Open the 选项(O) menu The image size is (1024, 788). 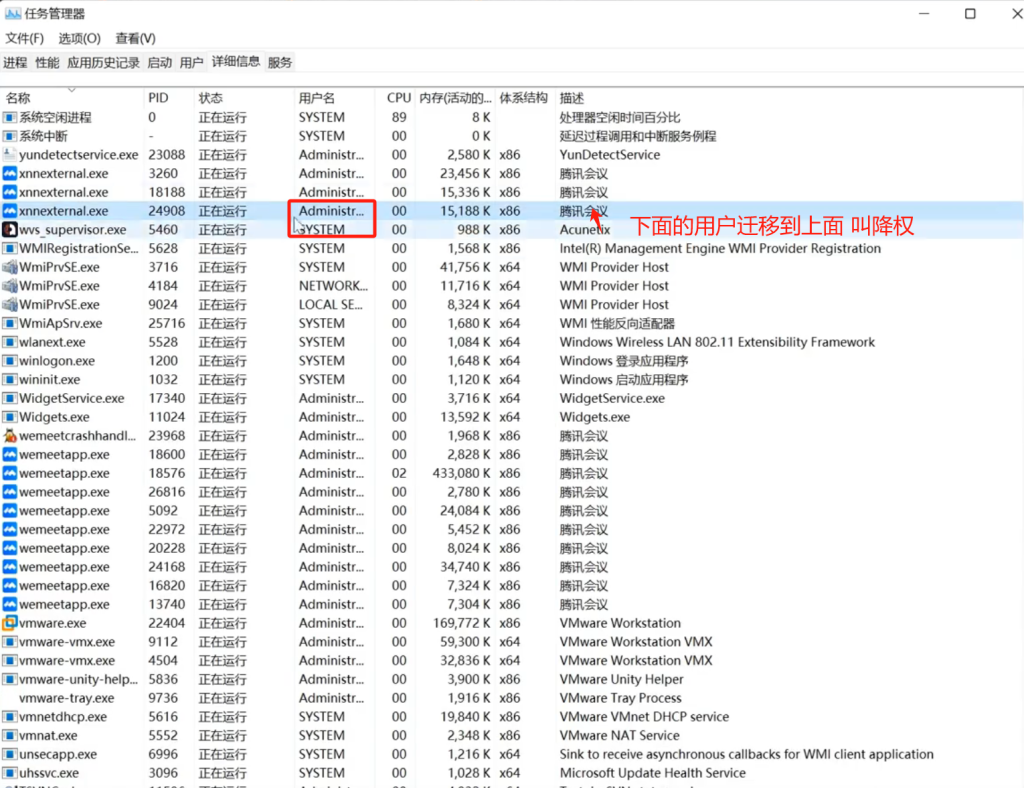tap(80, 39)
